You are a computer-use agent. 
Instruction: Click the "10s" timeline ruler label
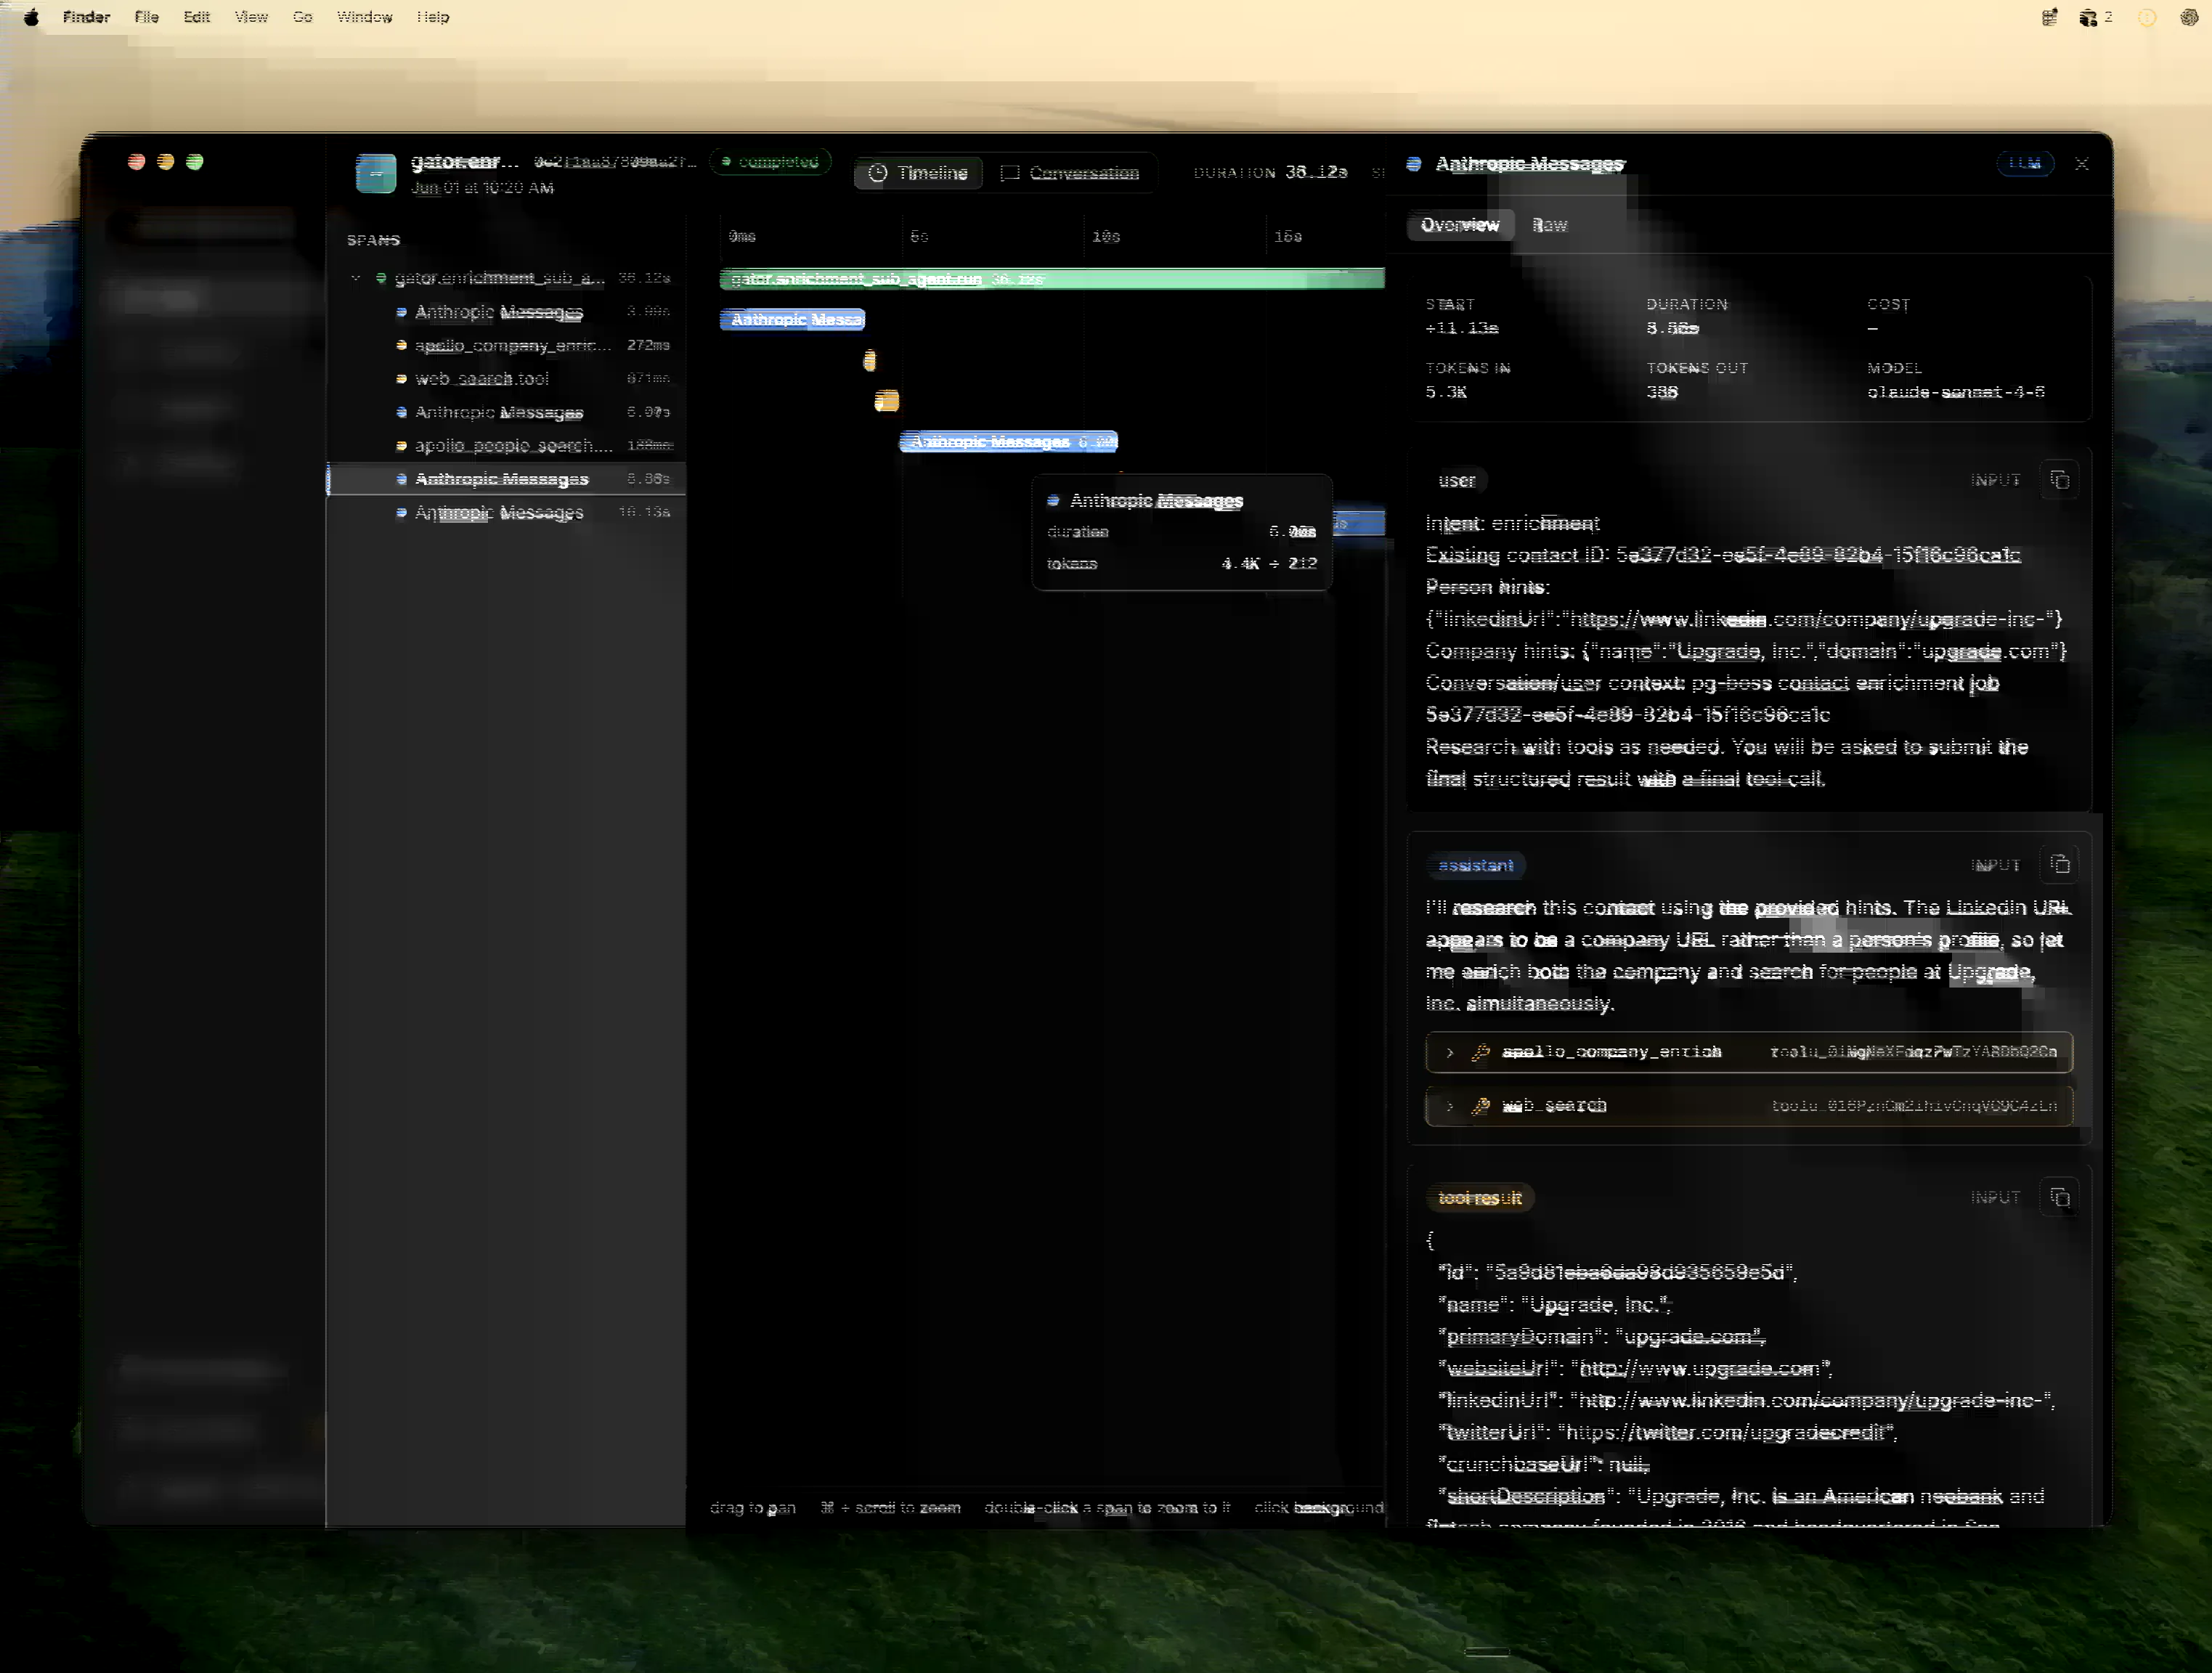tap(1106, 237)
